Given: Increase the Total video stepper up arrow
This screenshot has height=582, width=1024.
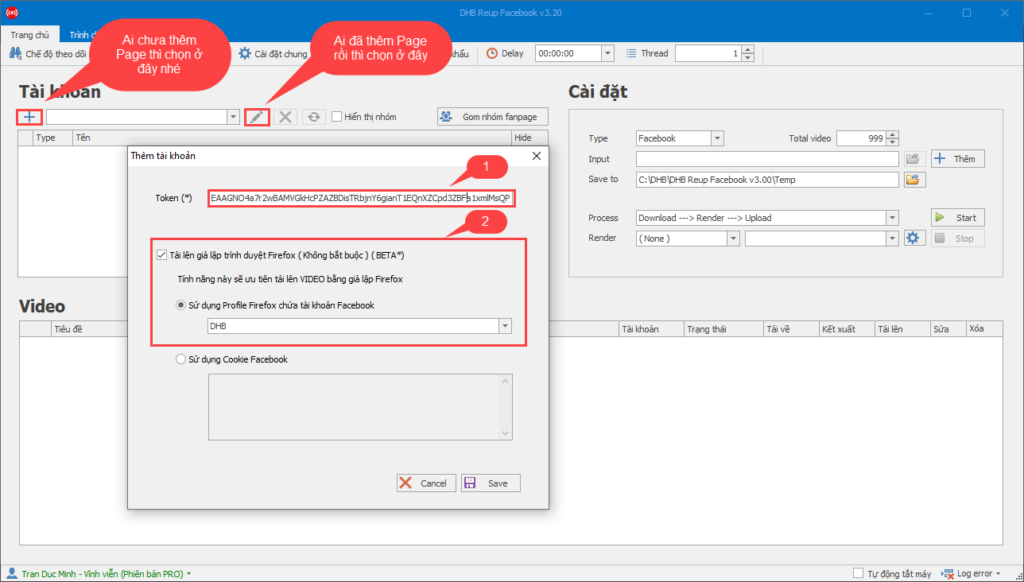Looking at the screenshot, I should pos(893,135).
